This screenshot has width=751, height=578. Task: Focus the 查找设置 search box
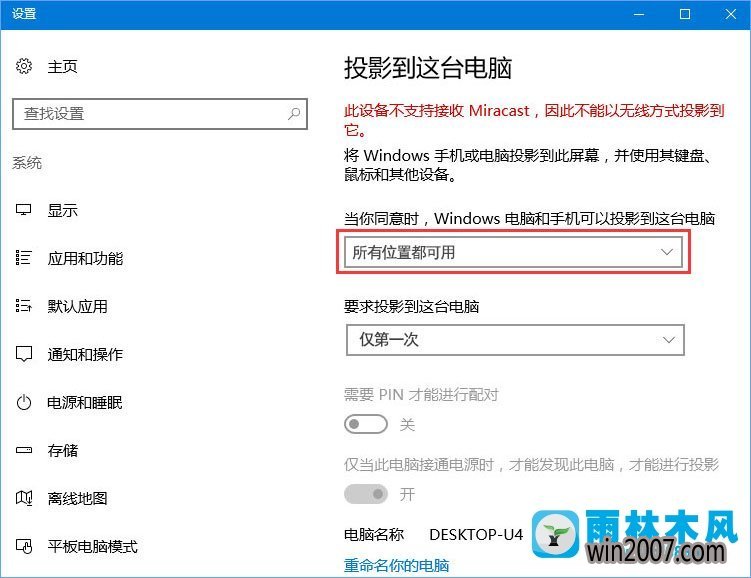159,114
